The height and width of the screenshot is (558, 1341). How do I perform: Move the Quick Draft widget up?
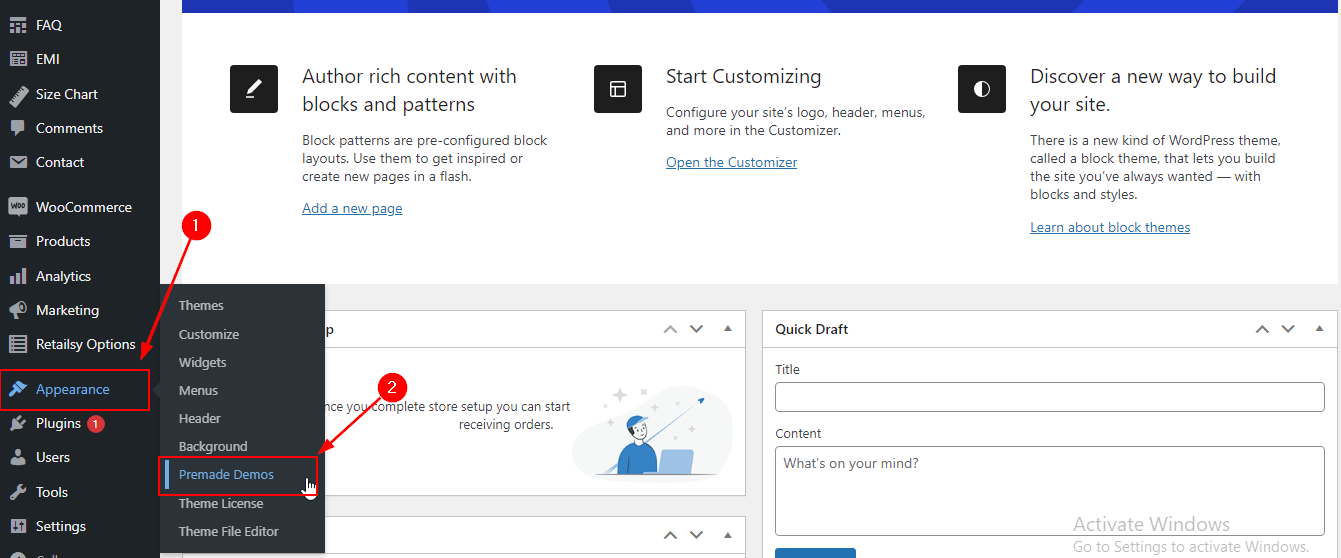(1262, 329)
